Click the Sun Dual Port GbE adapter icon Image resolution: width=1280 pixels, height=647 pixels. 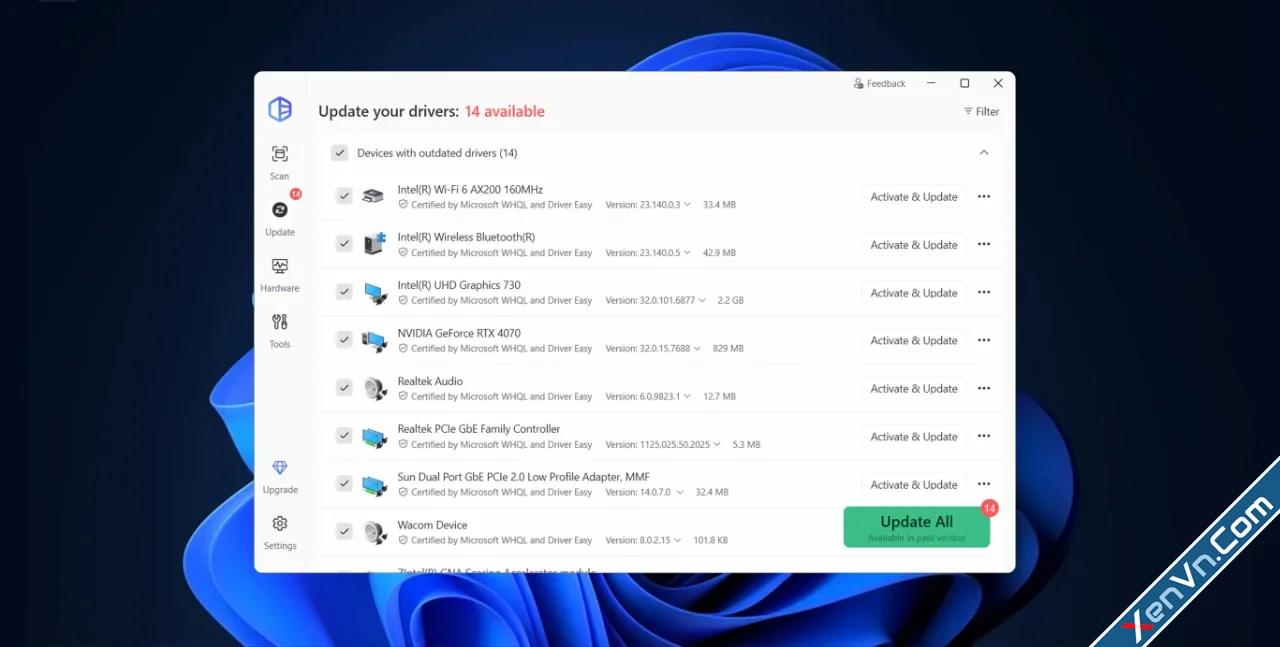click(x=375, y=484)
